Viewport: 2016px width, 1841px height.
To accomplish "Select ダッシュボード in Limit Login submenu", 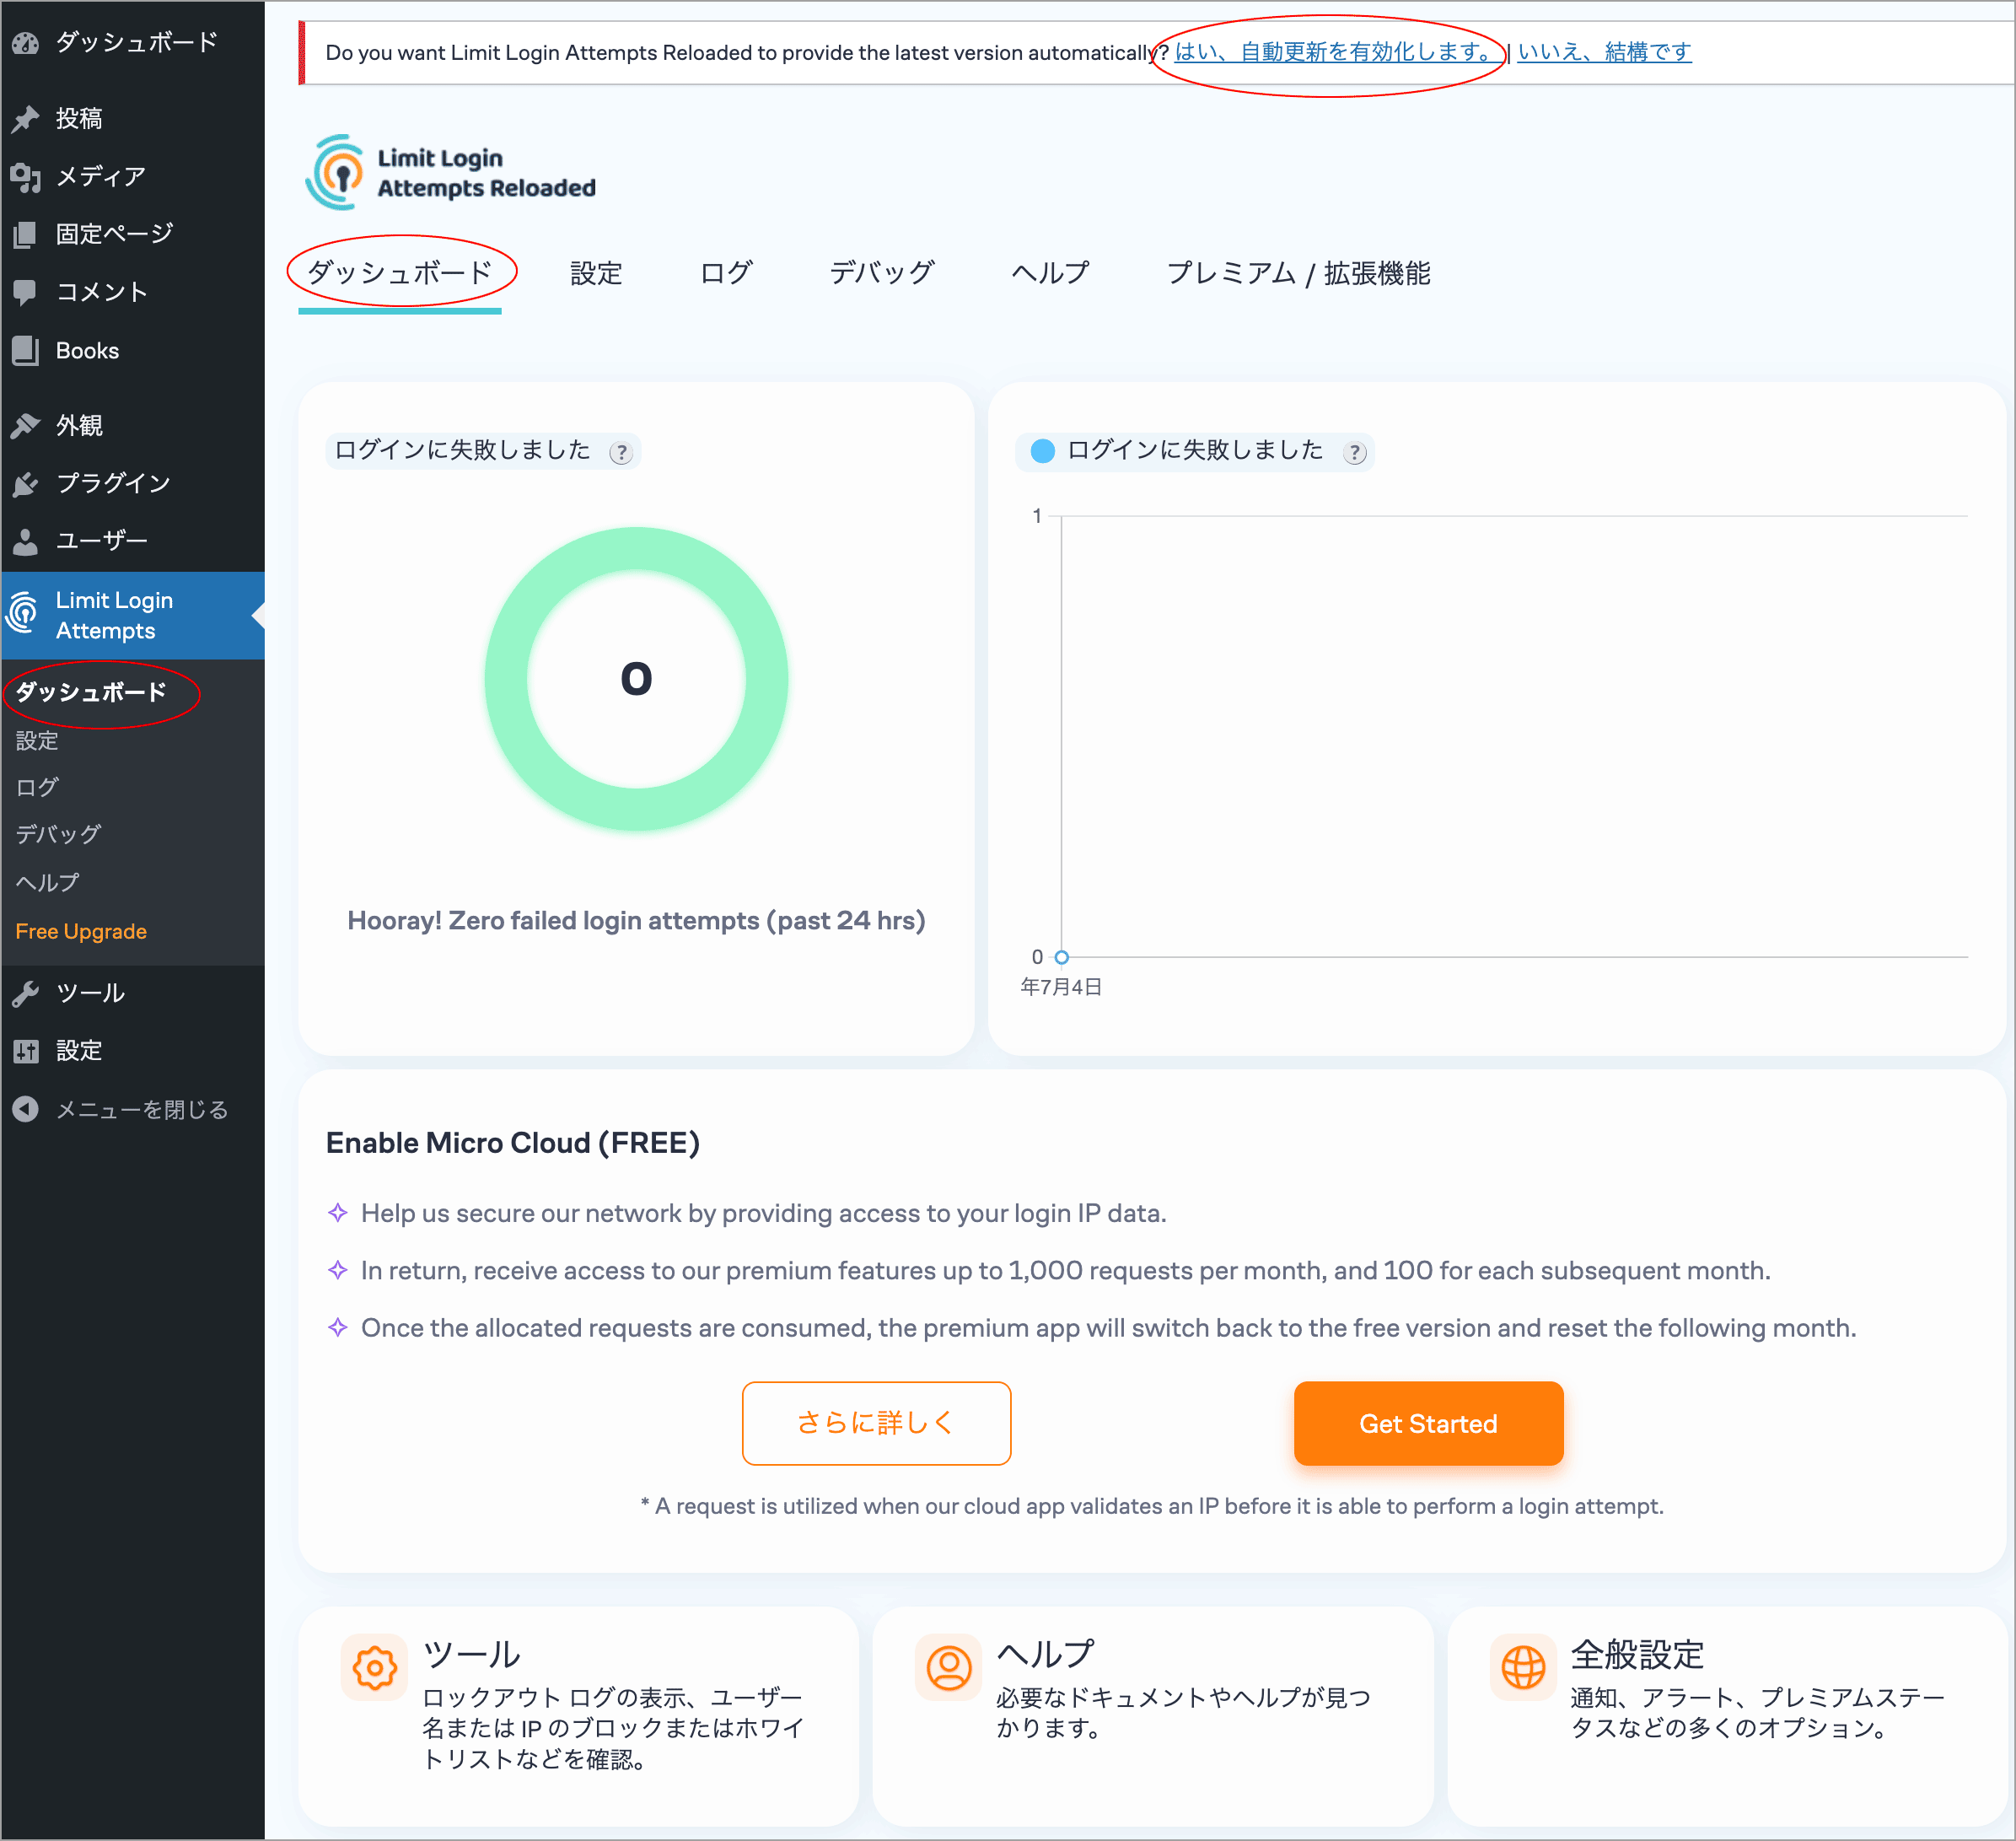I will tap(91, 692).
